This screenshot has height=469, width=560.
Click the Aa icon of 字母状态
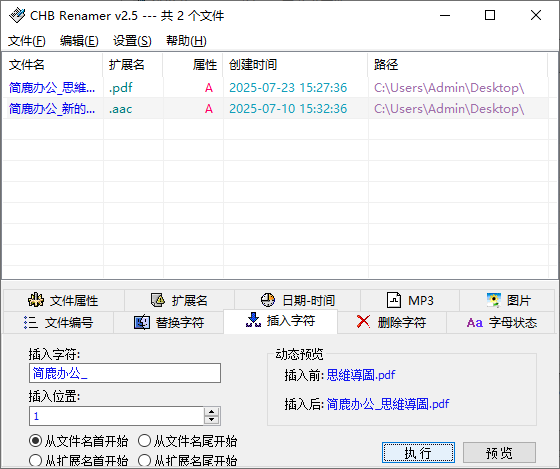tap(475, 323)
